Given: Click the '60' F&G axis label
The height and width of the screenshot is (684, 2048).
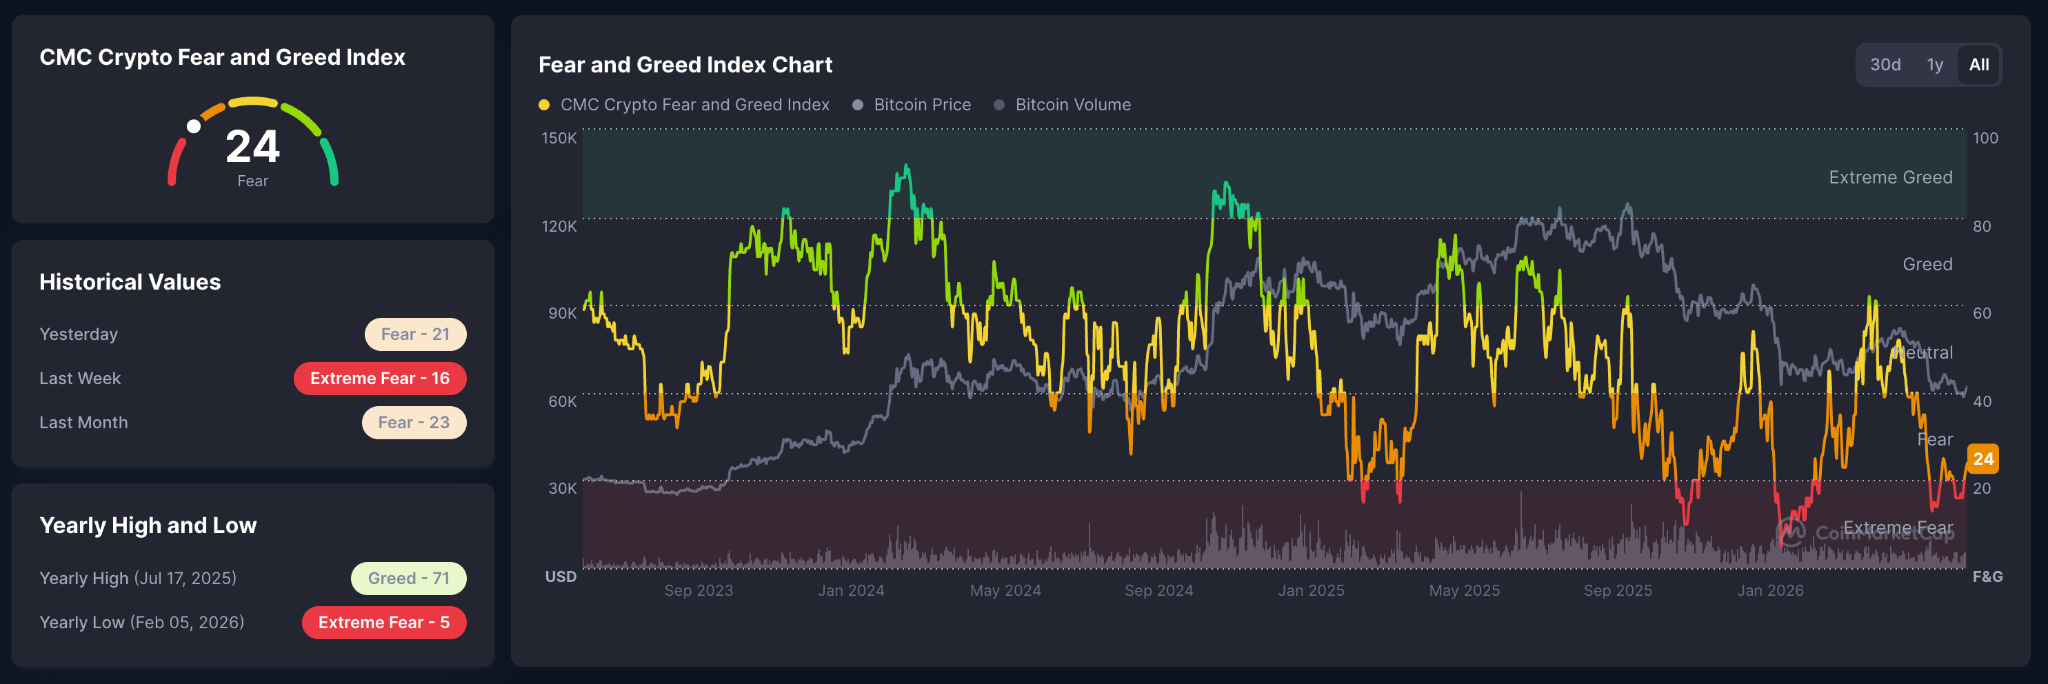Looking at the screenshot, I should [x=1982, y=313].
